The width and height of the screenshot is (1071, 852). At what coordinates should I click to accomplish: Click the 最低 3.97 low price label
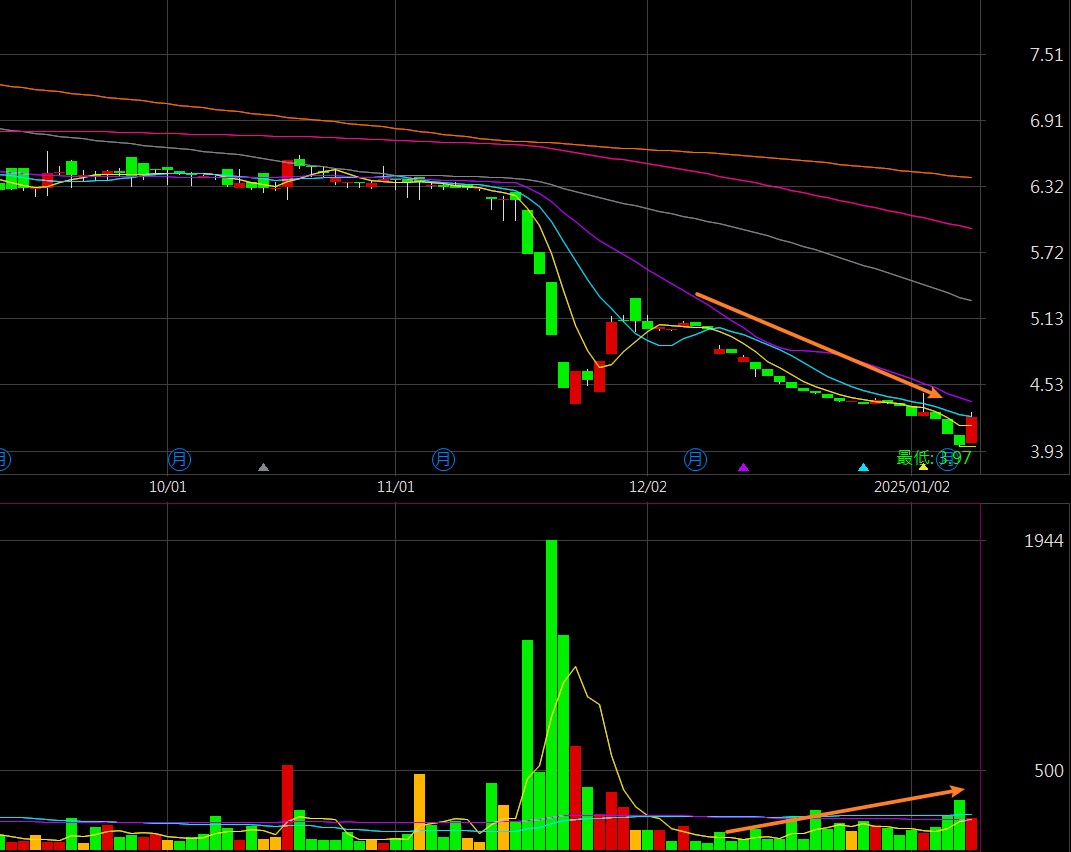933,458
